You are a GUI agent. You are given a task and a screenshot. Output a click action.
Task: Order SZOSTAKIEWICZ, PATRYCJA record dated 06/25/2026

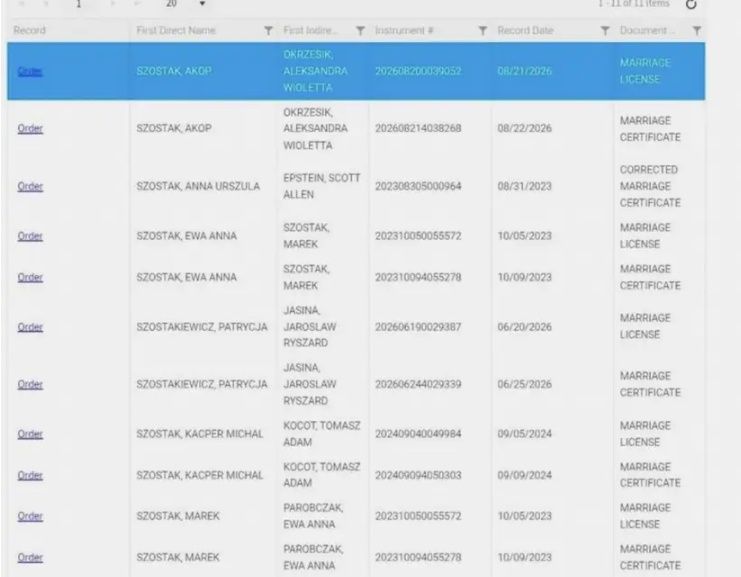30,385
